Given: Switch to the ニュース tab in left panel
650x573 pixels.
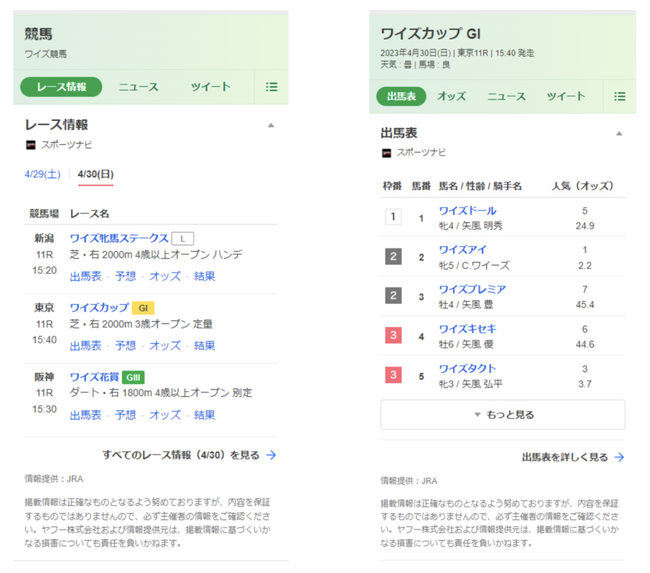Looking at the screenshot, I should click(x=138, y=87).
